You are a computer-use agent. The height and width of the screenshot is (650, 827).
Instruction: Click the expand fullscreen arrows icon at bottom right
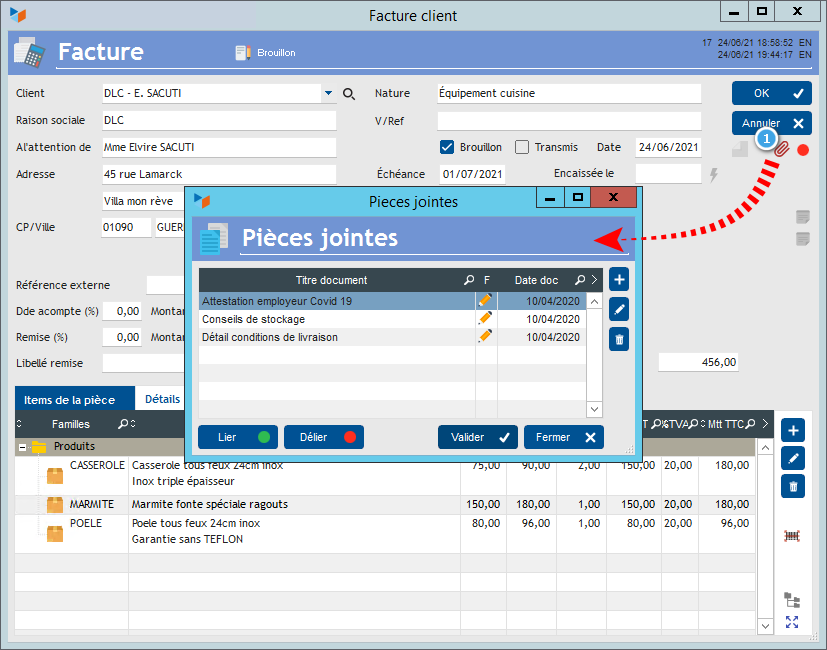pyautogui.click(x=792, y=623)
